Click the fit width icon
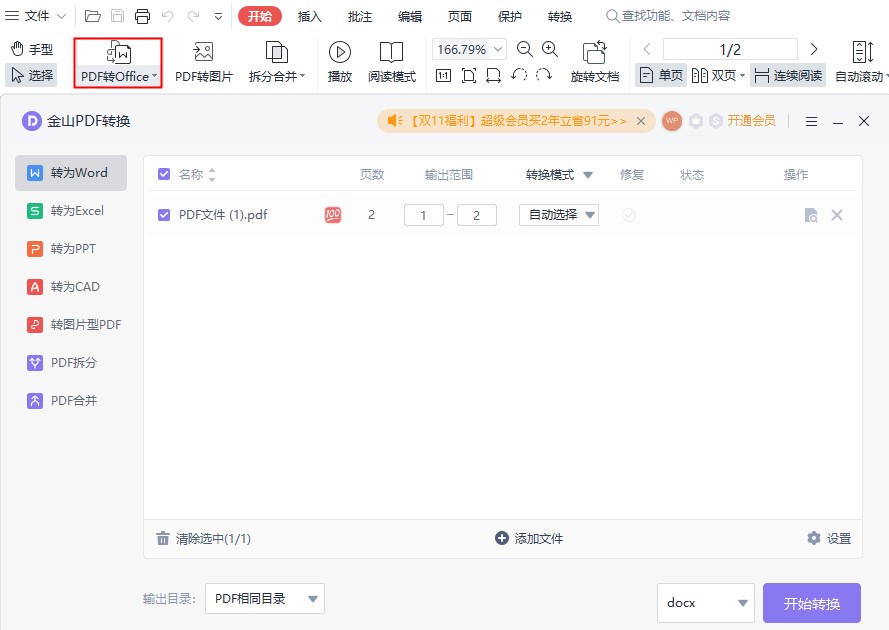 tap(493, 75)
